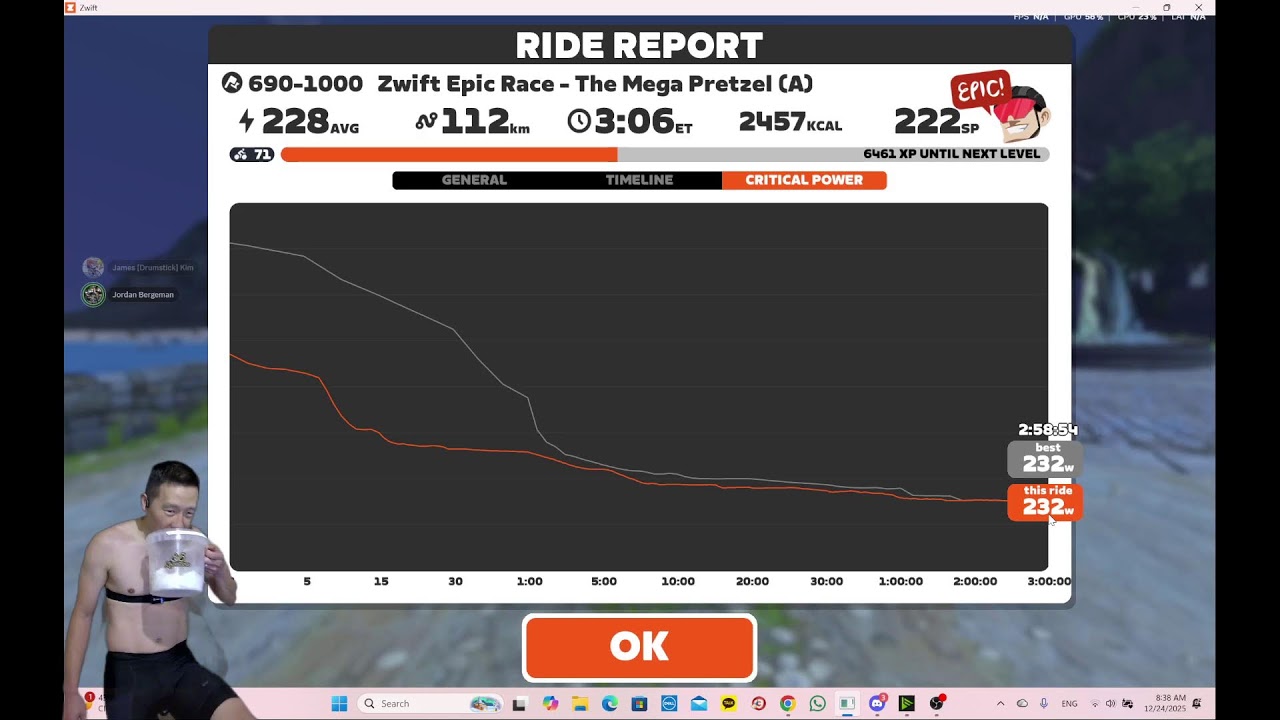The image size is (1280, 720).
Task: Click the battery status tray icon
Action: point(1127,704)
